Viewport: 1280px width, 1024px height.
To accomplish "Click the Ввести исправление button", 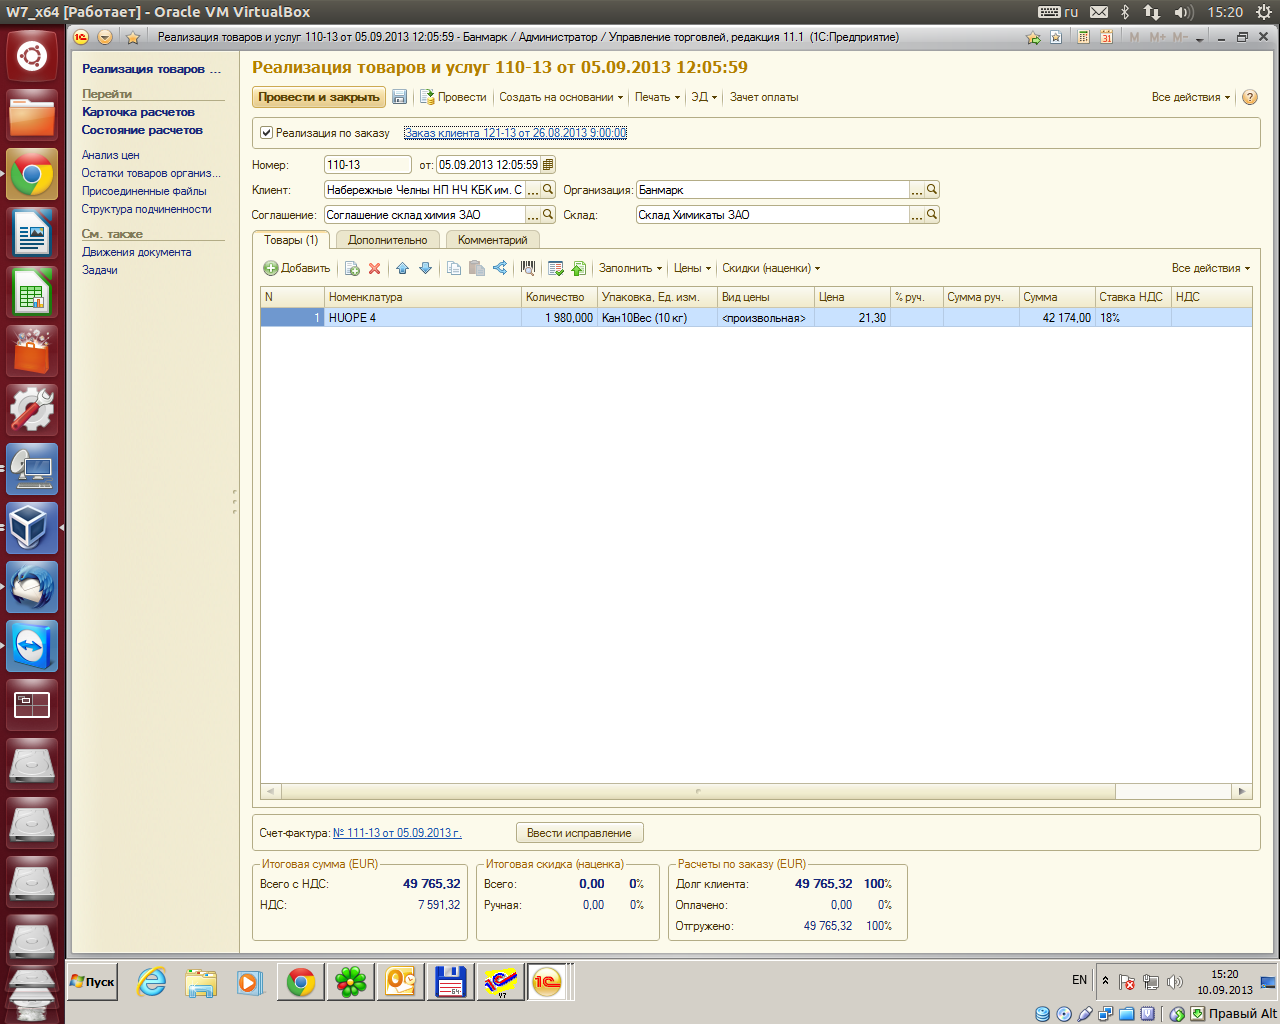I will pyautogui.click(x=579, y=833).
